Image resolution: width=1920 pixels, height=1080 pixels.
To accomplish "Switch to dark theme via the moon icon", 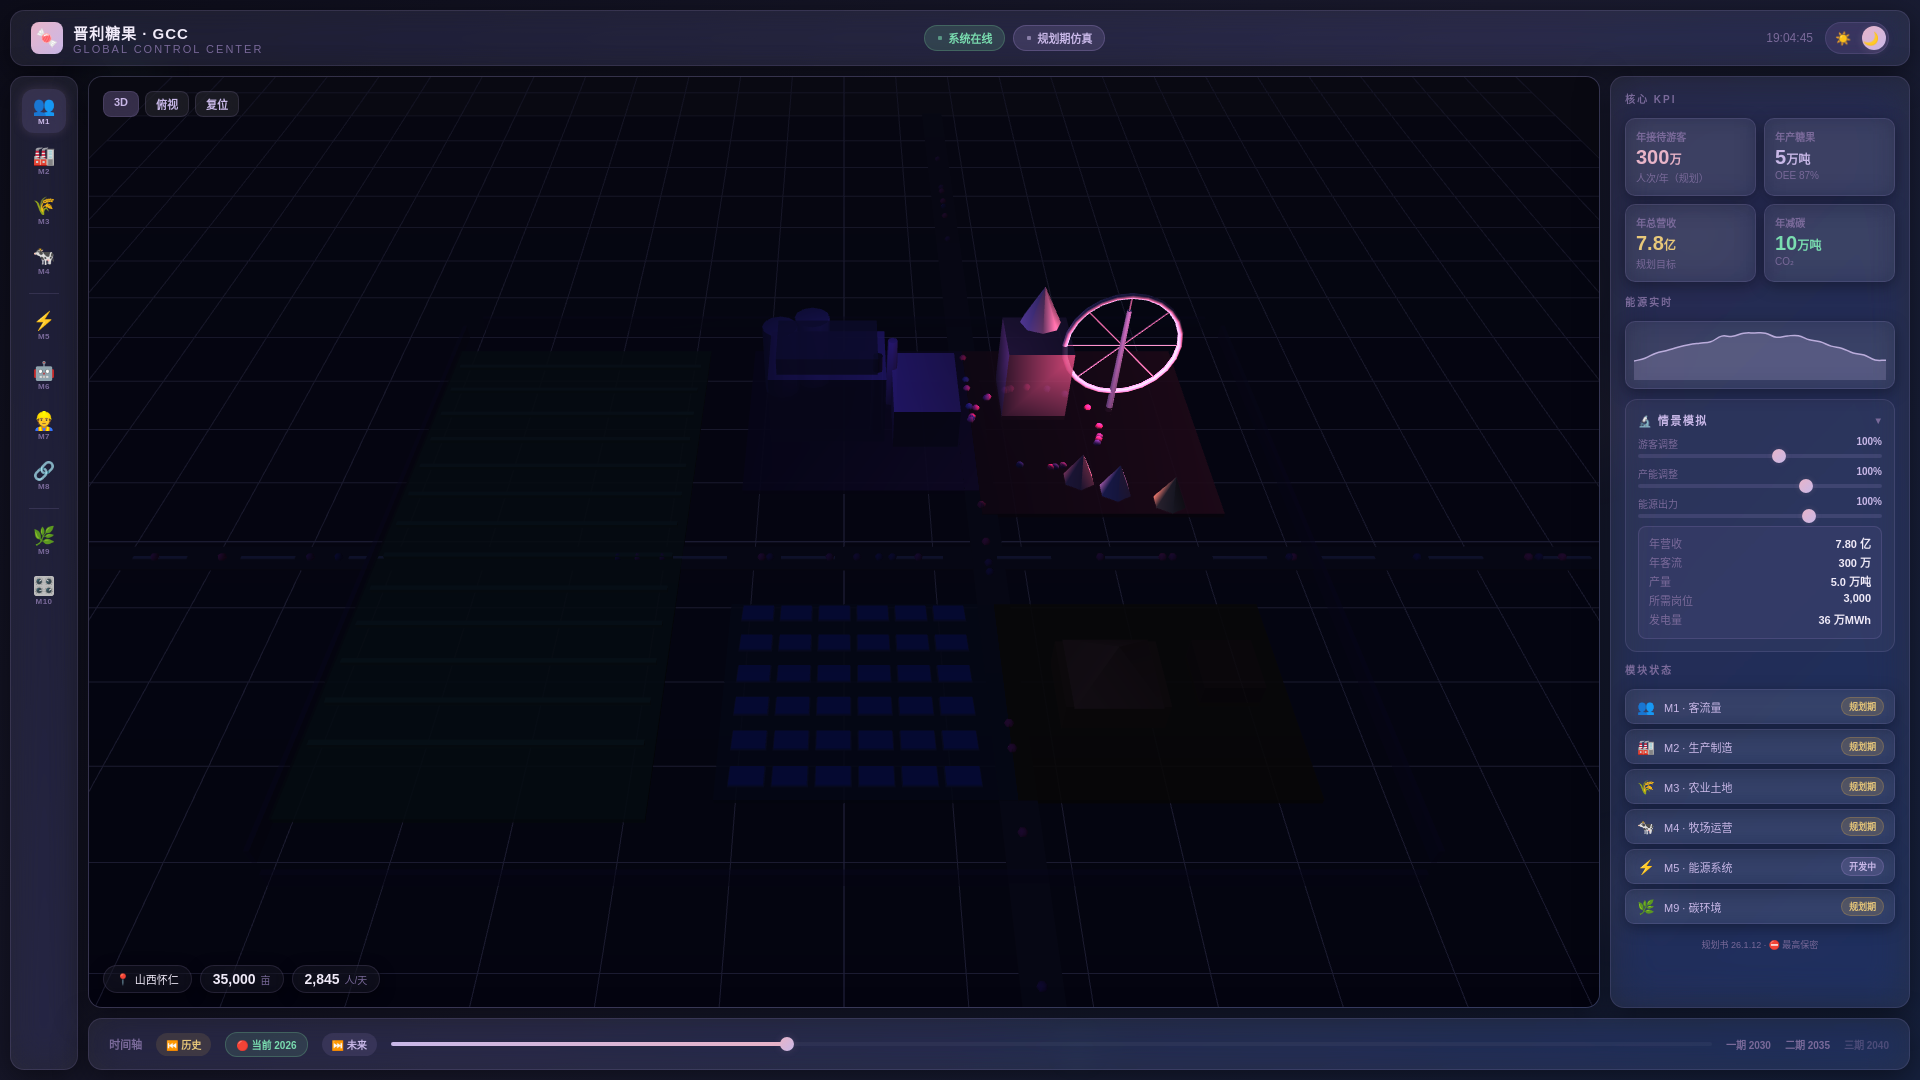I will point(1873,38).
